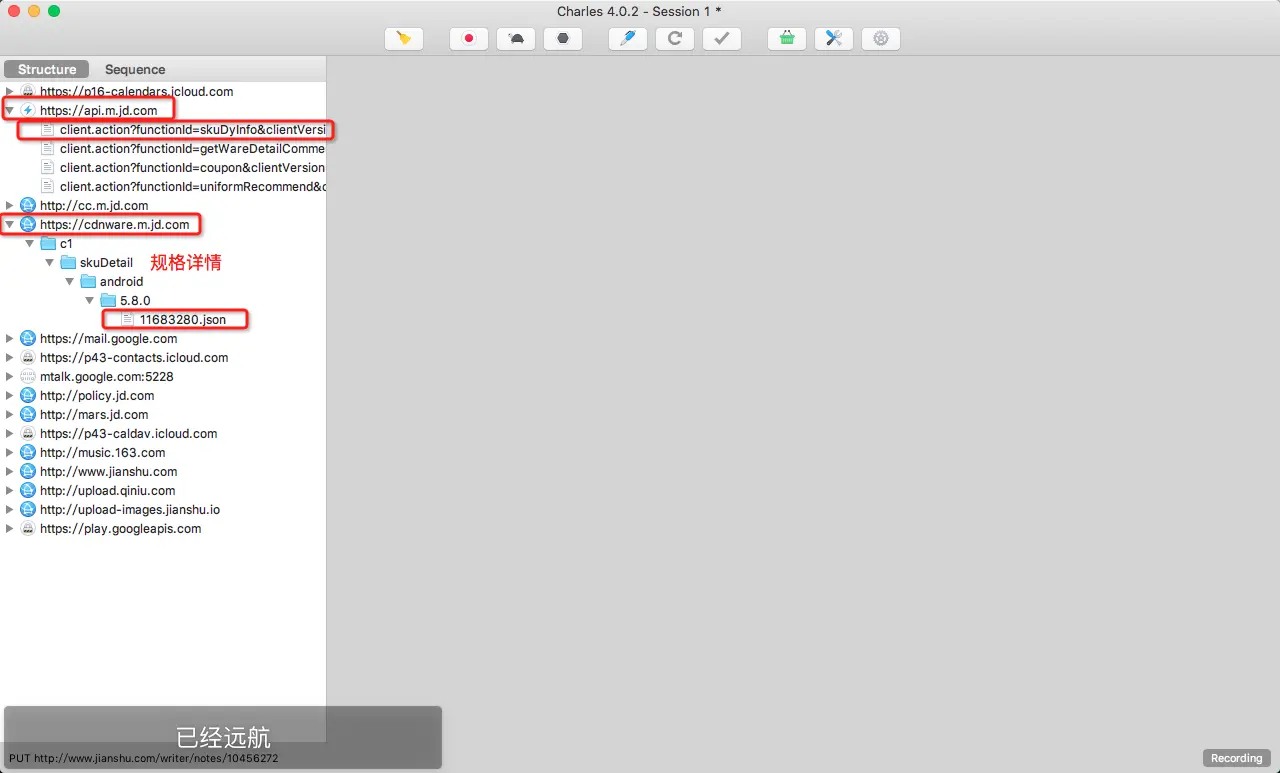Viewport: 1280px width, 773px height.
Task: Click the lock icon beside p16-calendars.icloud.com
Action: [28, 91]
